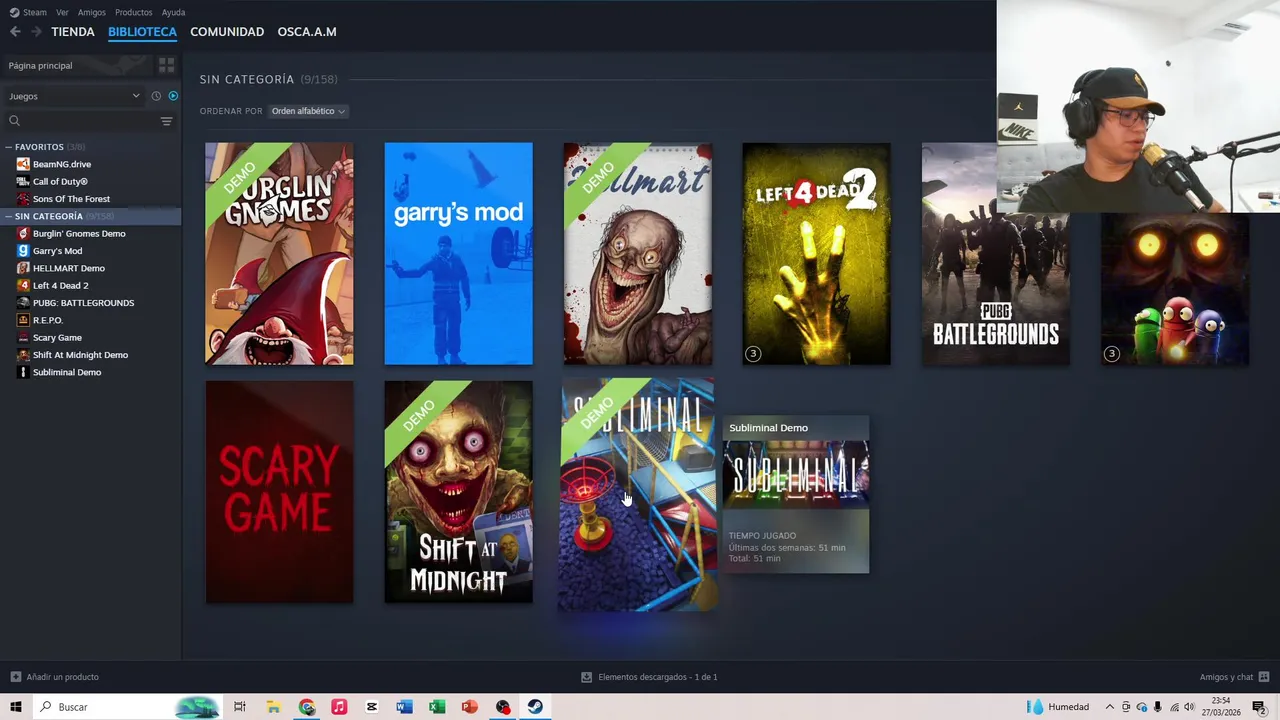Collapse the FAVORITOS category
The width and height of the screenshot is (1280, 720).
9,147
